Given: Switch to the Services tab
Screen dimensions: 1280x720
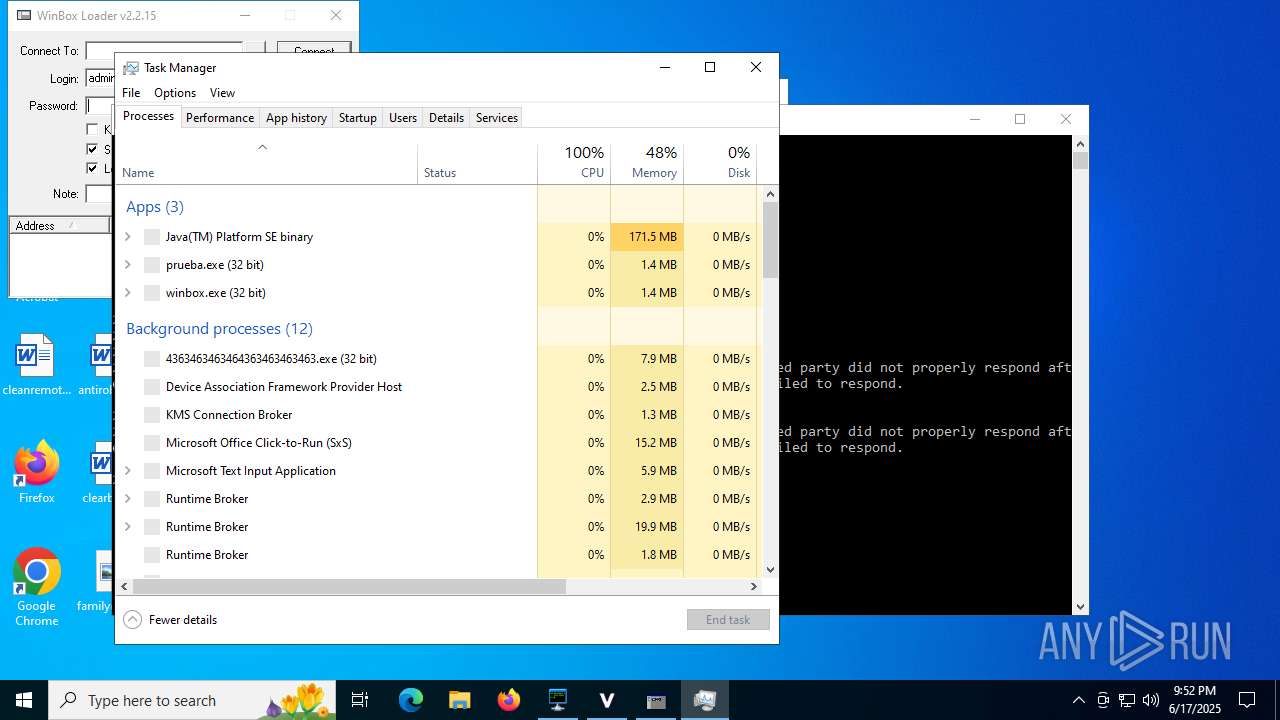Looking at the screenshot, I should click(497, 118).
